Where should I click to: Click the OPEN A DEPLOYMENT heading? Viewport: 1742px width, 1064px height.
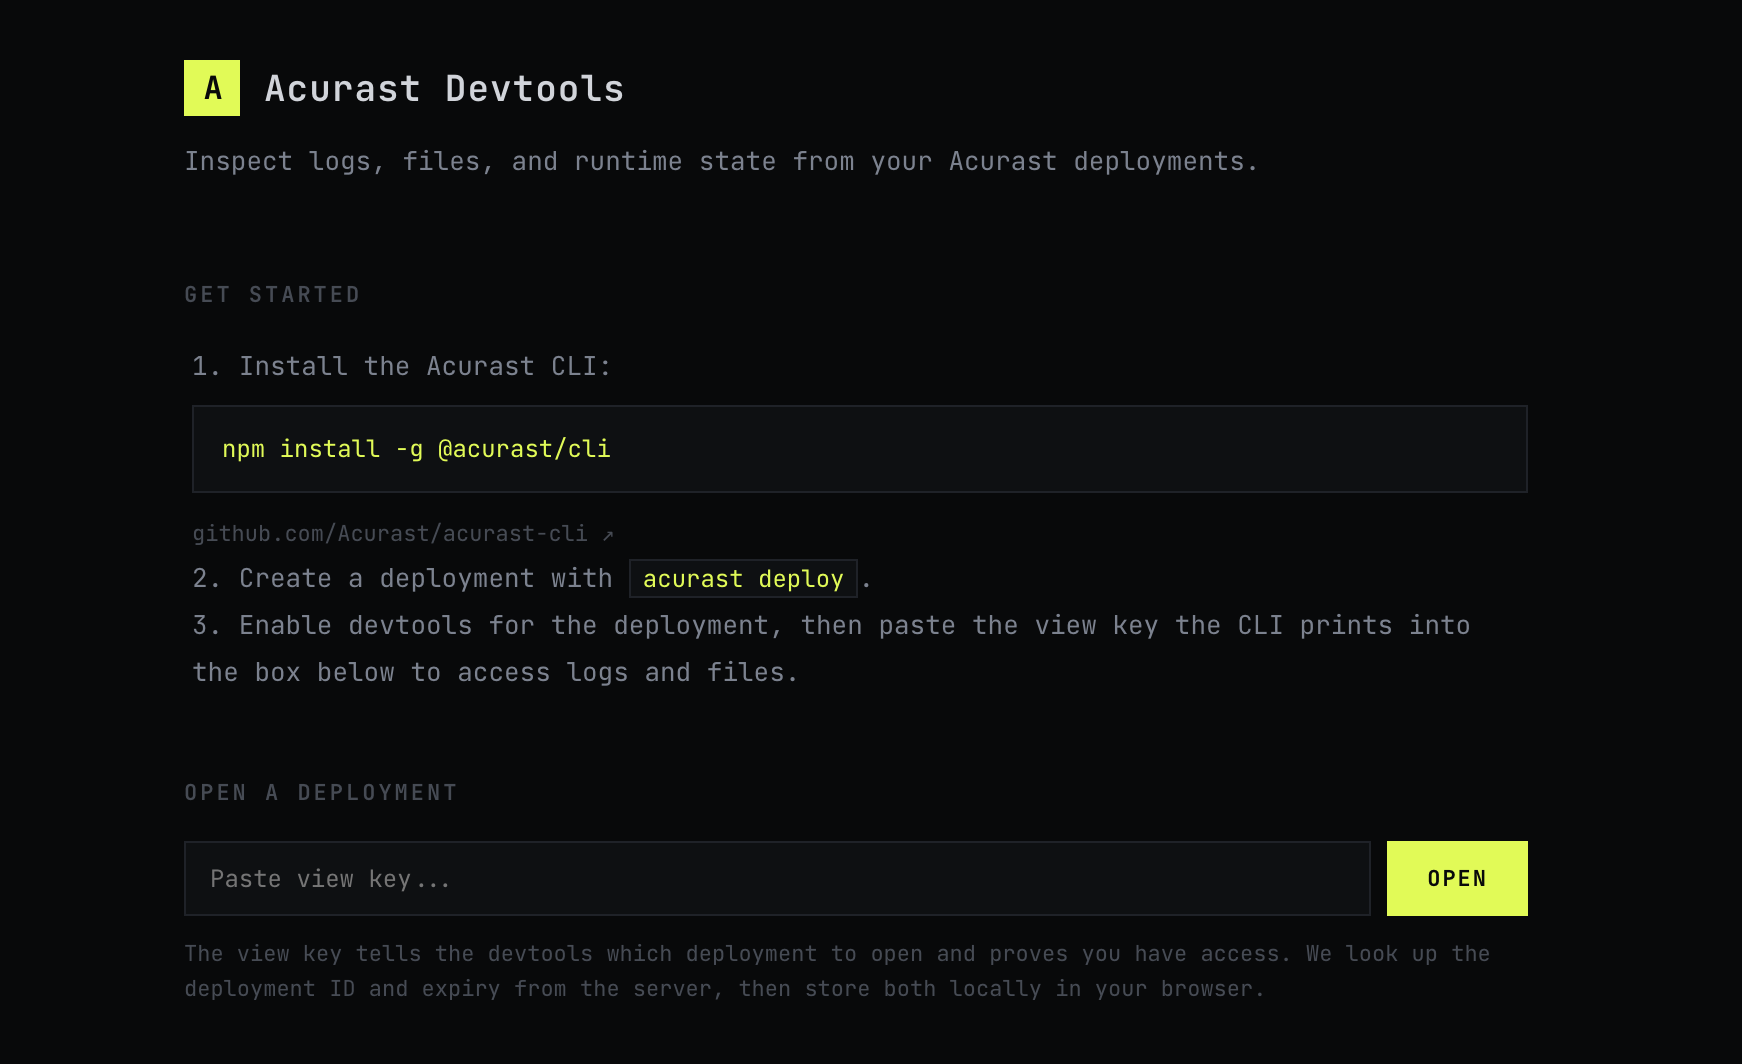(x=321, y=792)
